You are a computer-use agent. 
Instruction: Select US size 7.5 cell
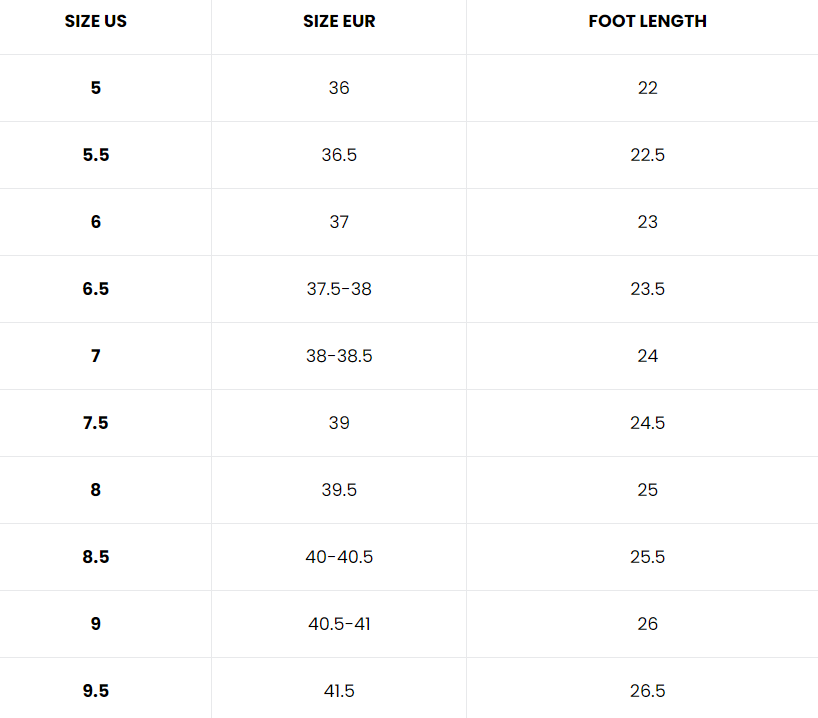(96, 423)
